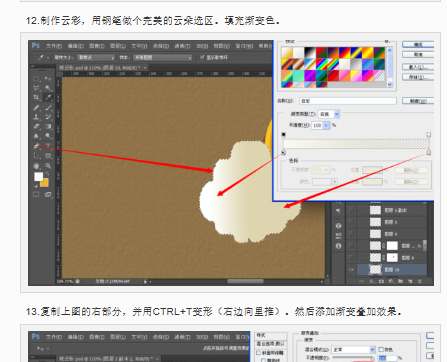Select the Brush tool in step 12 toolbox
Viewport: 447px width, 362px height.
[48, 108]
